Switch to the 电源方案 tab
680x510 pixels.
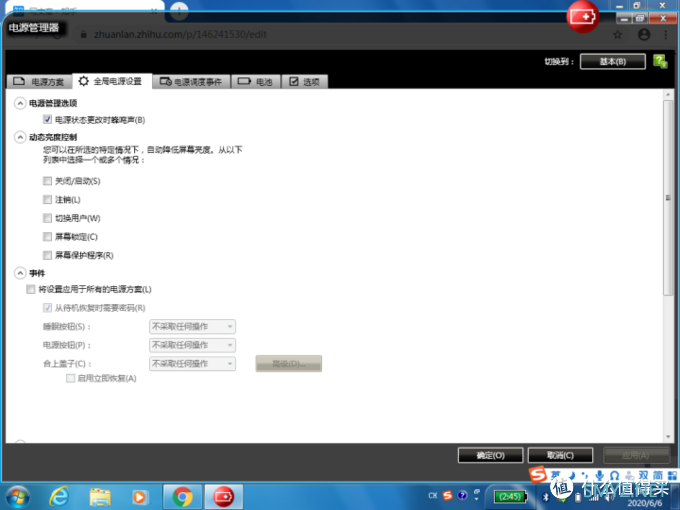click(x=36, y=82)
